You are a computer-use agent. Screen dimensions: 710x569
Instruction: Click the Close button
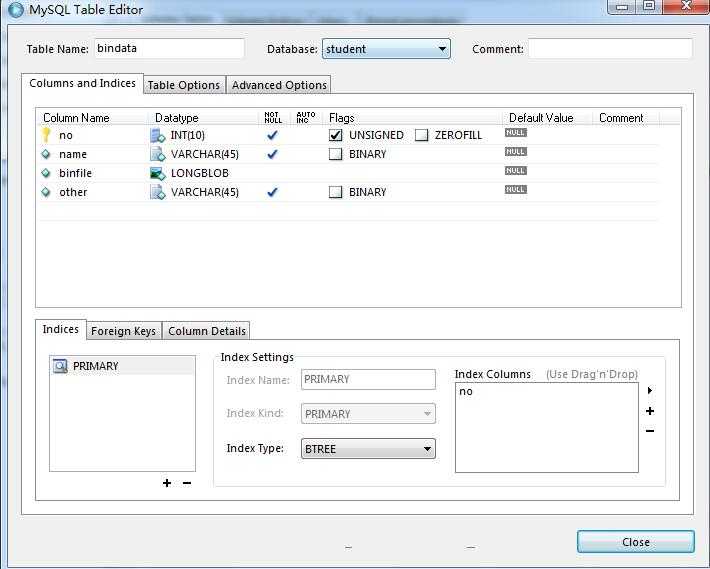636,542
